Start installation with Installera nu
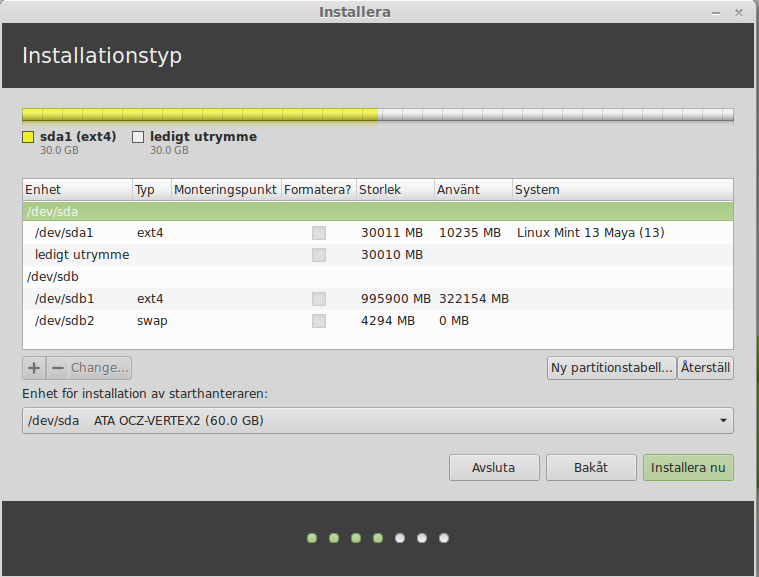The width and height of the screenshot is (759, 577). point(688,468)
